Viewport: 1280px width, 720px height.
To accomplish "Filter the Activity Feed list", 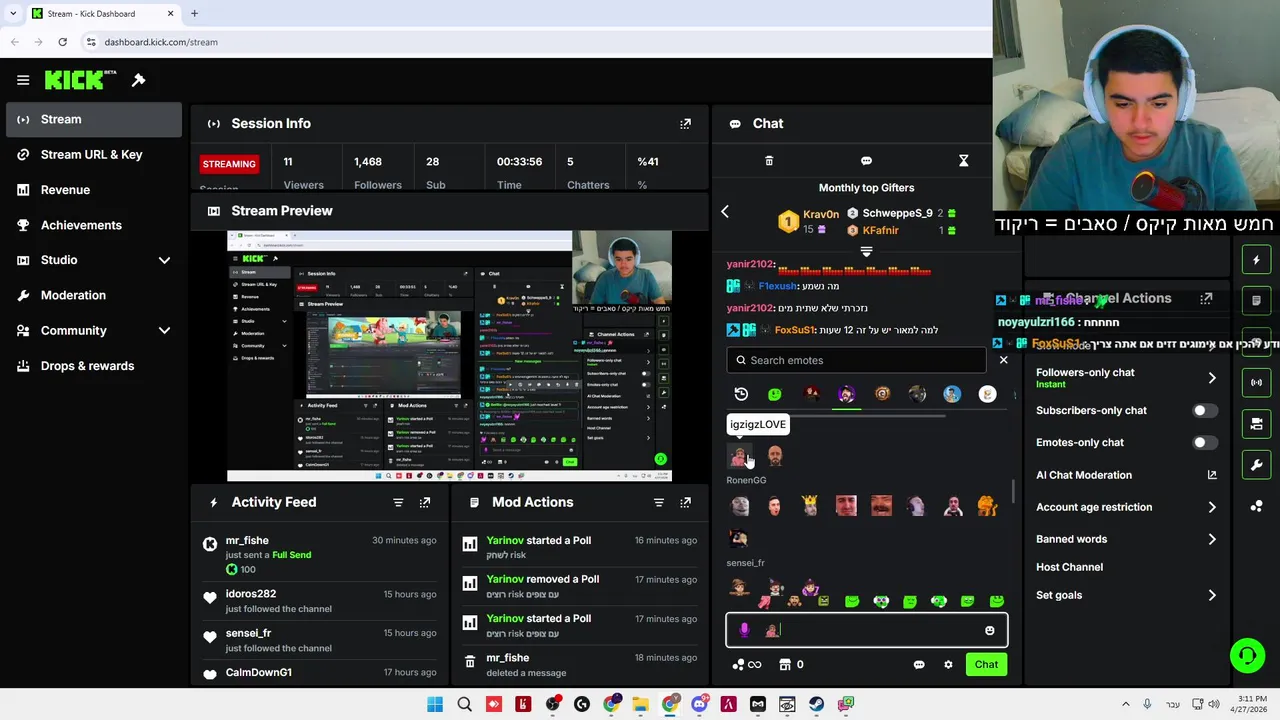I will tap(398, 502).
